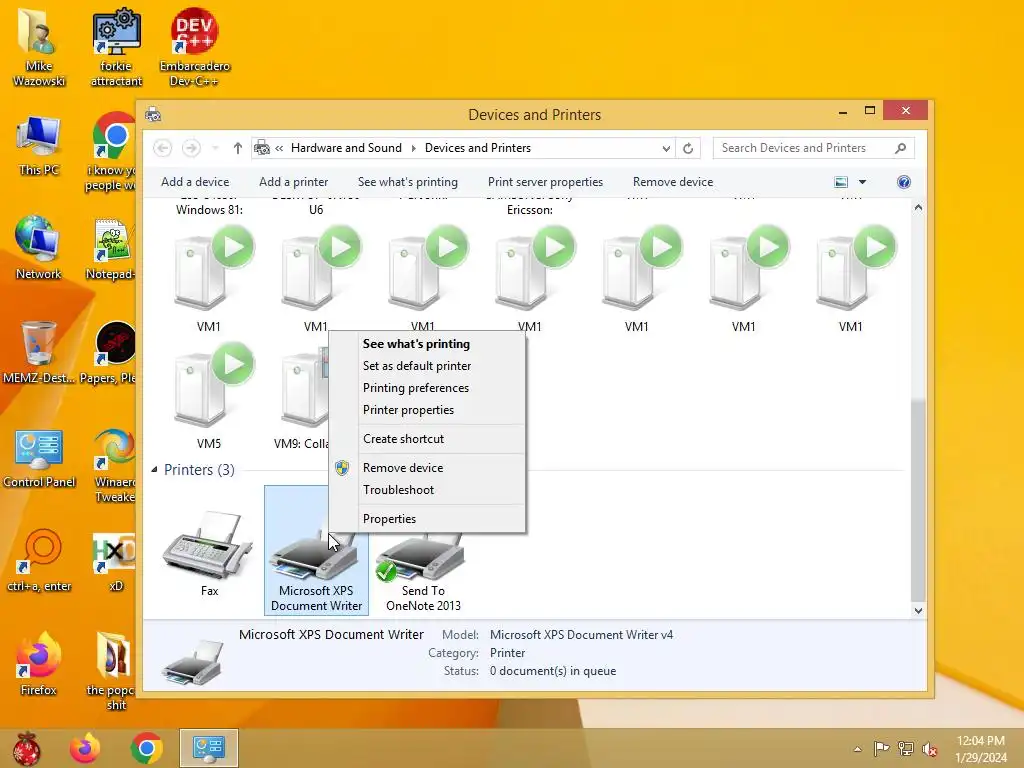Click the Forward navigation arrow
This screenshot has width=1024, height=768.
click(191, 148)
